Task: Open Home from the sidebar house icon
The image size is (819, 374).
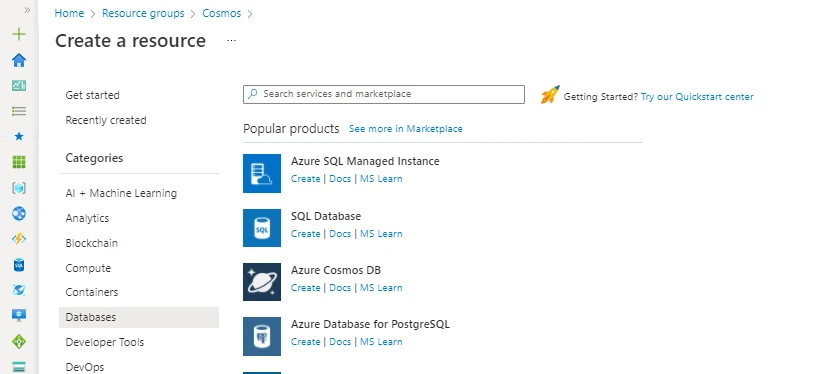Action: [x=19, y=60]
